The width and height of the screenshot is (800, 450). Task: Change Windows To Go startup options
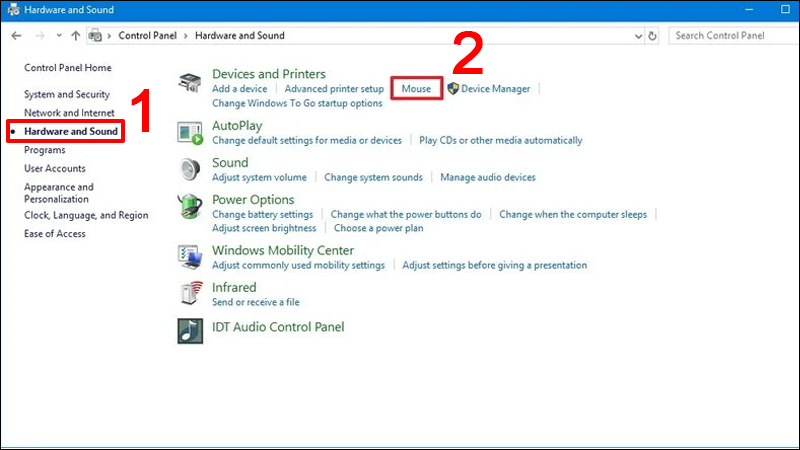(297, 103)
